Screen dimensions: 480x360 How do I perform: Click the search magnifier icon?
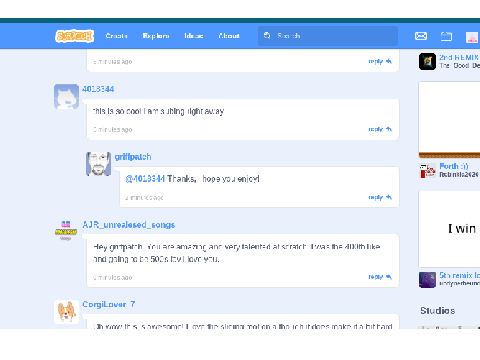tap(267, 36)
